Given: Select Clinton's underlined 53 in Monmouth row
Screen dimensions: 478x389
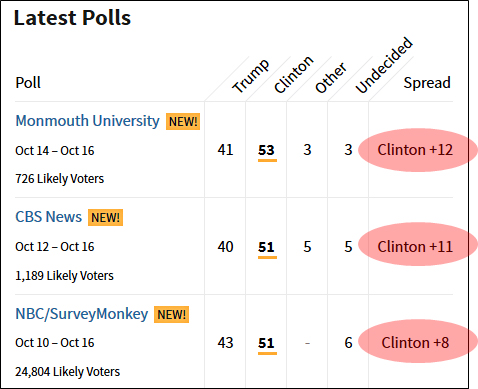Looking at the screenshot, I should tap(266, 151).
